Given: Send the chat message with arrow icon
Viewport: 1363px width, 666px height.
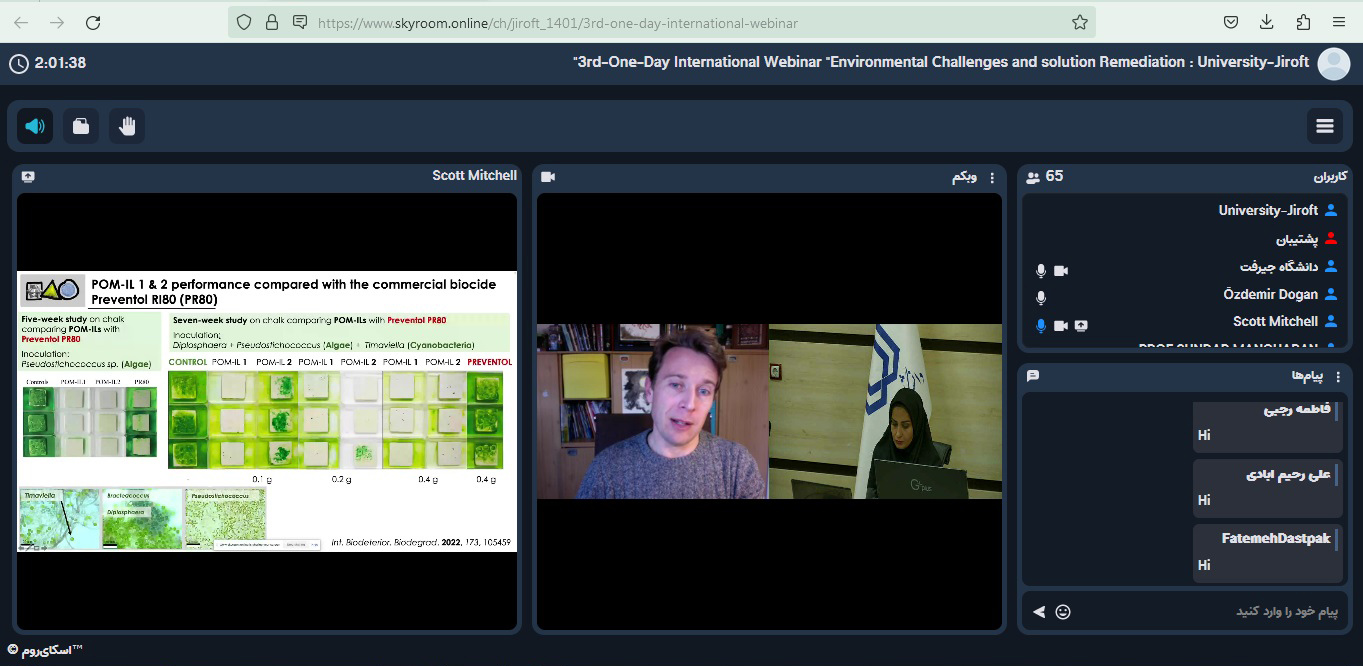Looking at the screenshot, I should (1039, 612).
